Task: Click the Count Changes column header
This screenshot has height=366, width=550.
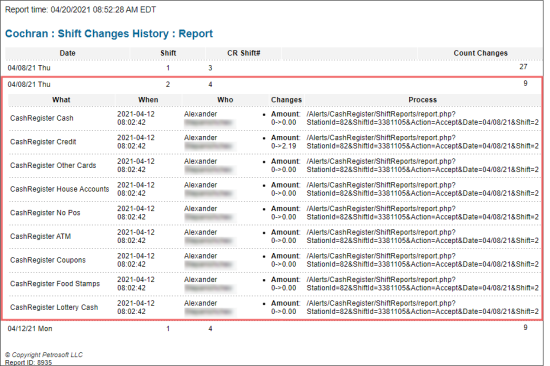Action: point(480,53)
